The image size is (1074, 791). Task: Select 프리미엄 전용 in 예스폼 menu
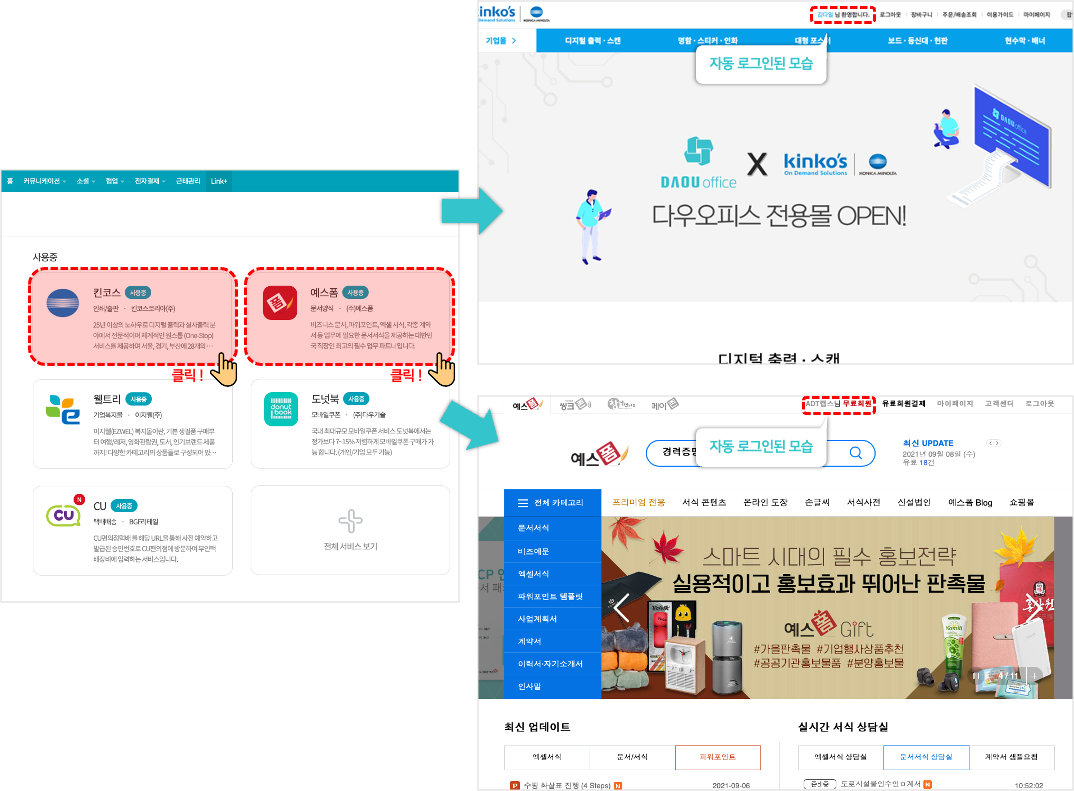pos(638,502)
